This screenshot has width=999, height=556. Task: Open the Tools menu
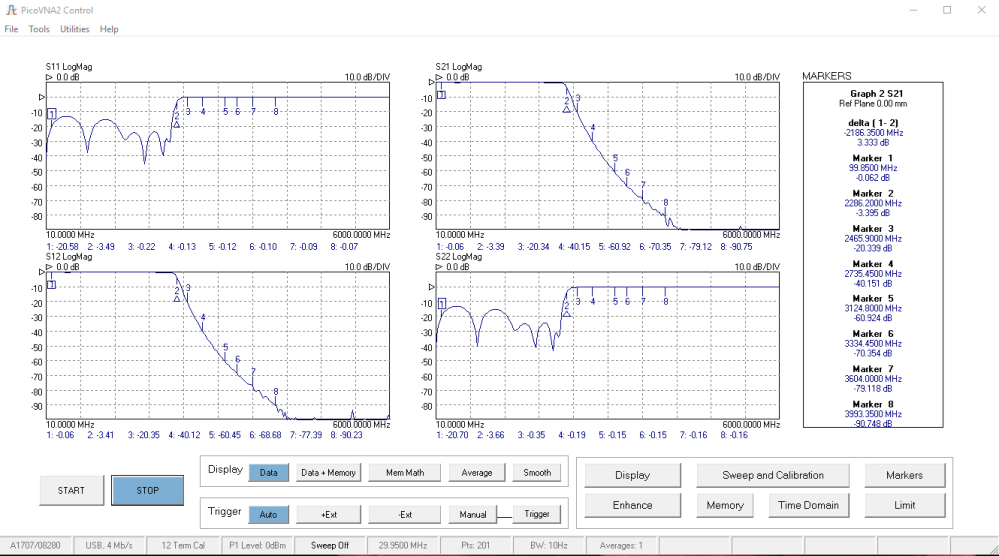[x=39, y=29]
